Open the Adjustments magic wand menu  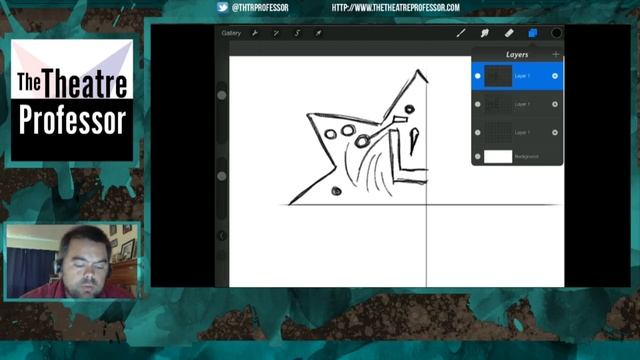[276, 33]
